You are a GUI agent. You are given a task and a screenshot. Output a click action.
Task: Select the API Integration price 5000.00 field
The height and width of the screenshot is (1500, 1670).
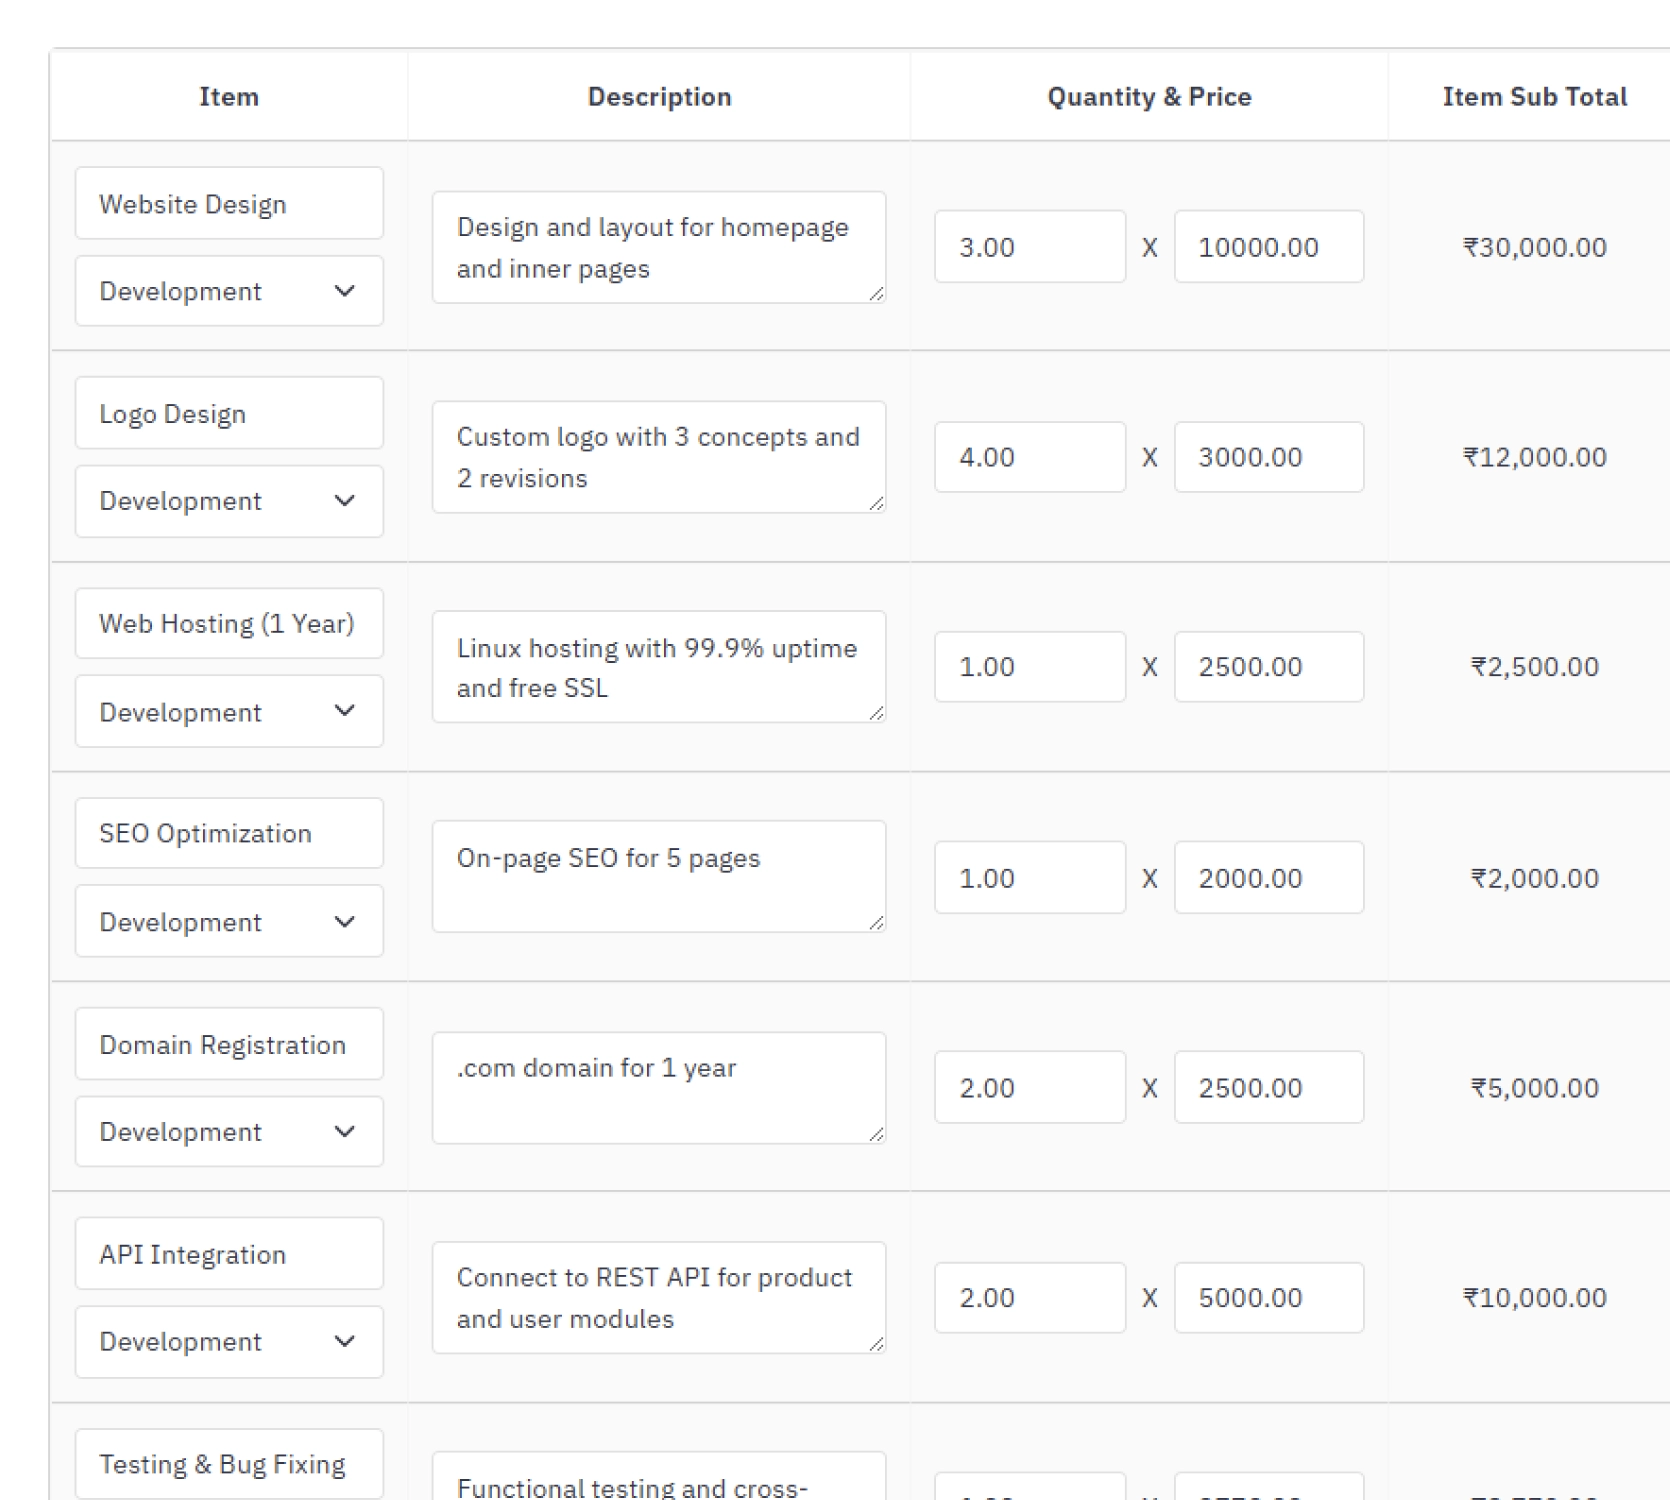(1269, 1297)
